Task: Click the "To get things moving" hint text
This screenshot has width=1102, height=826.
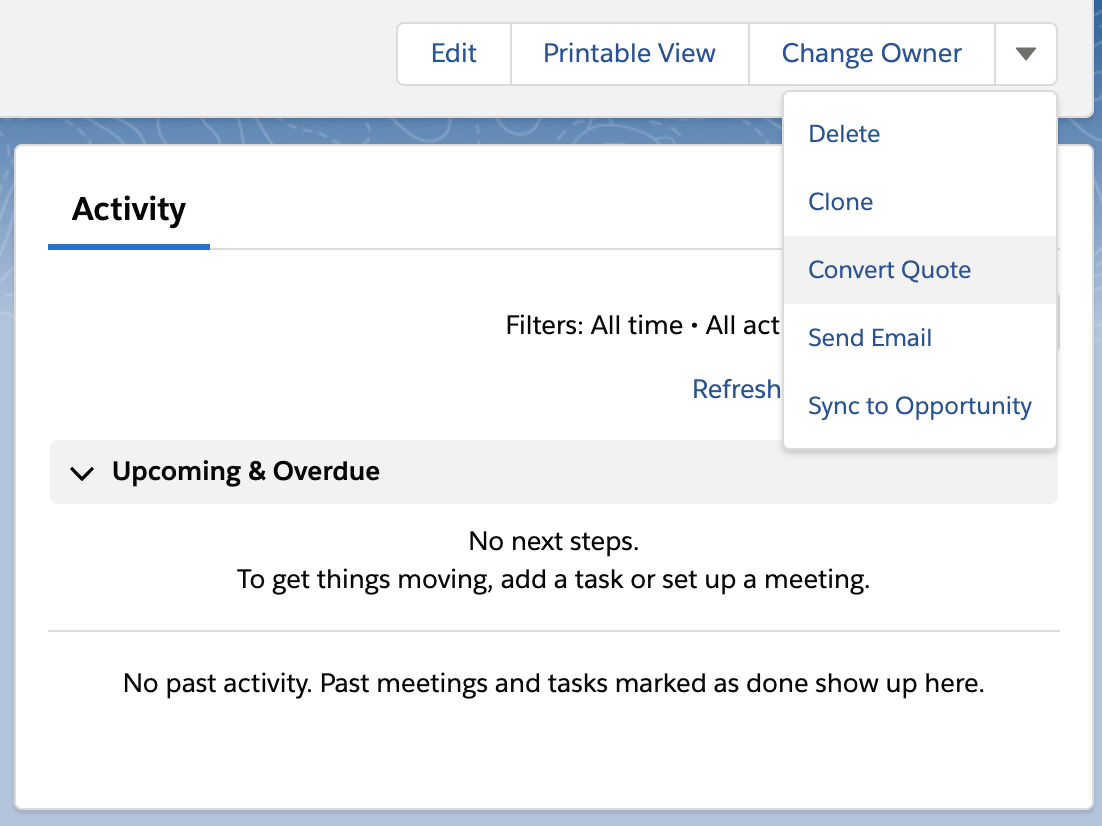Action: click(553, 580)
